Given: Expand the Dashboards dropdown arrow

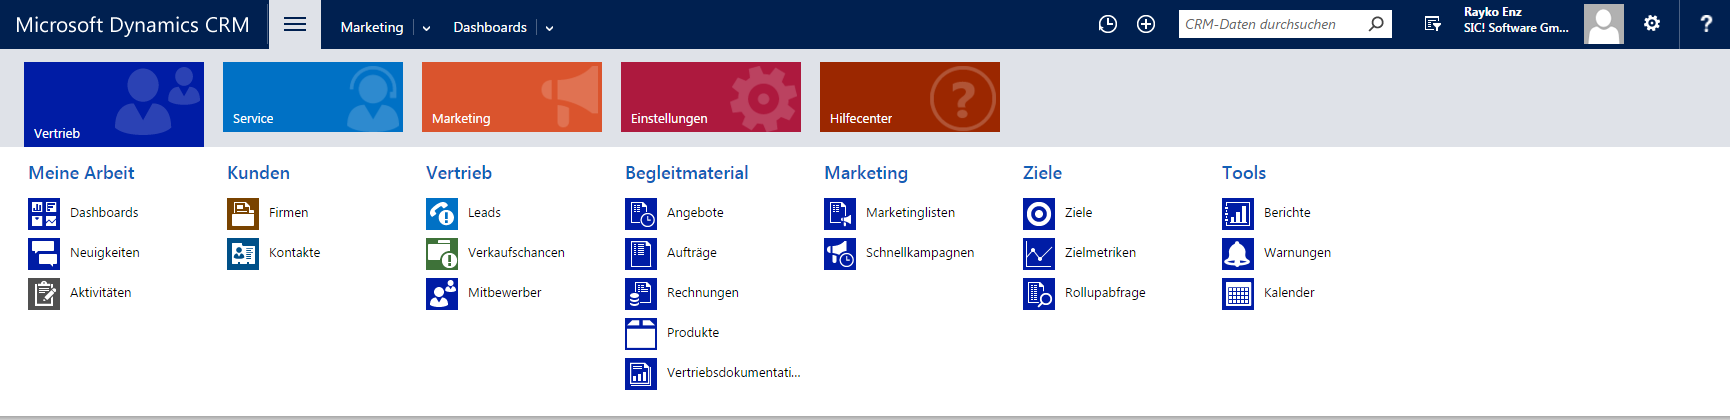Looking at the screenshot, I should (549, 28).
